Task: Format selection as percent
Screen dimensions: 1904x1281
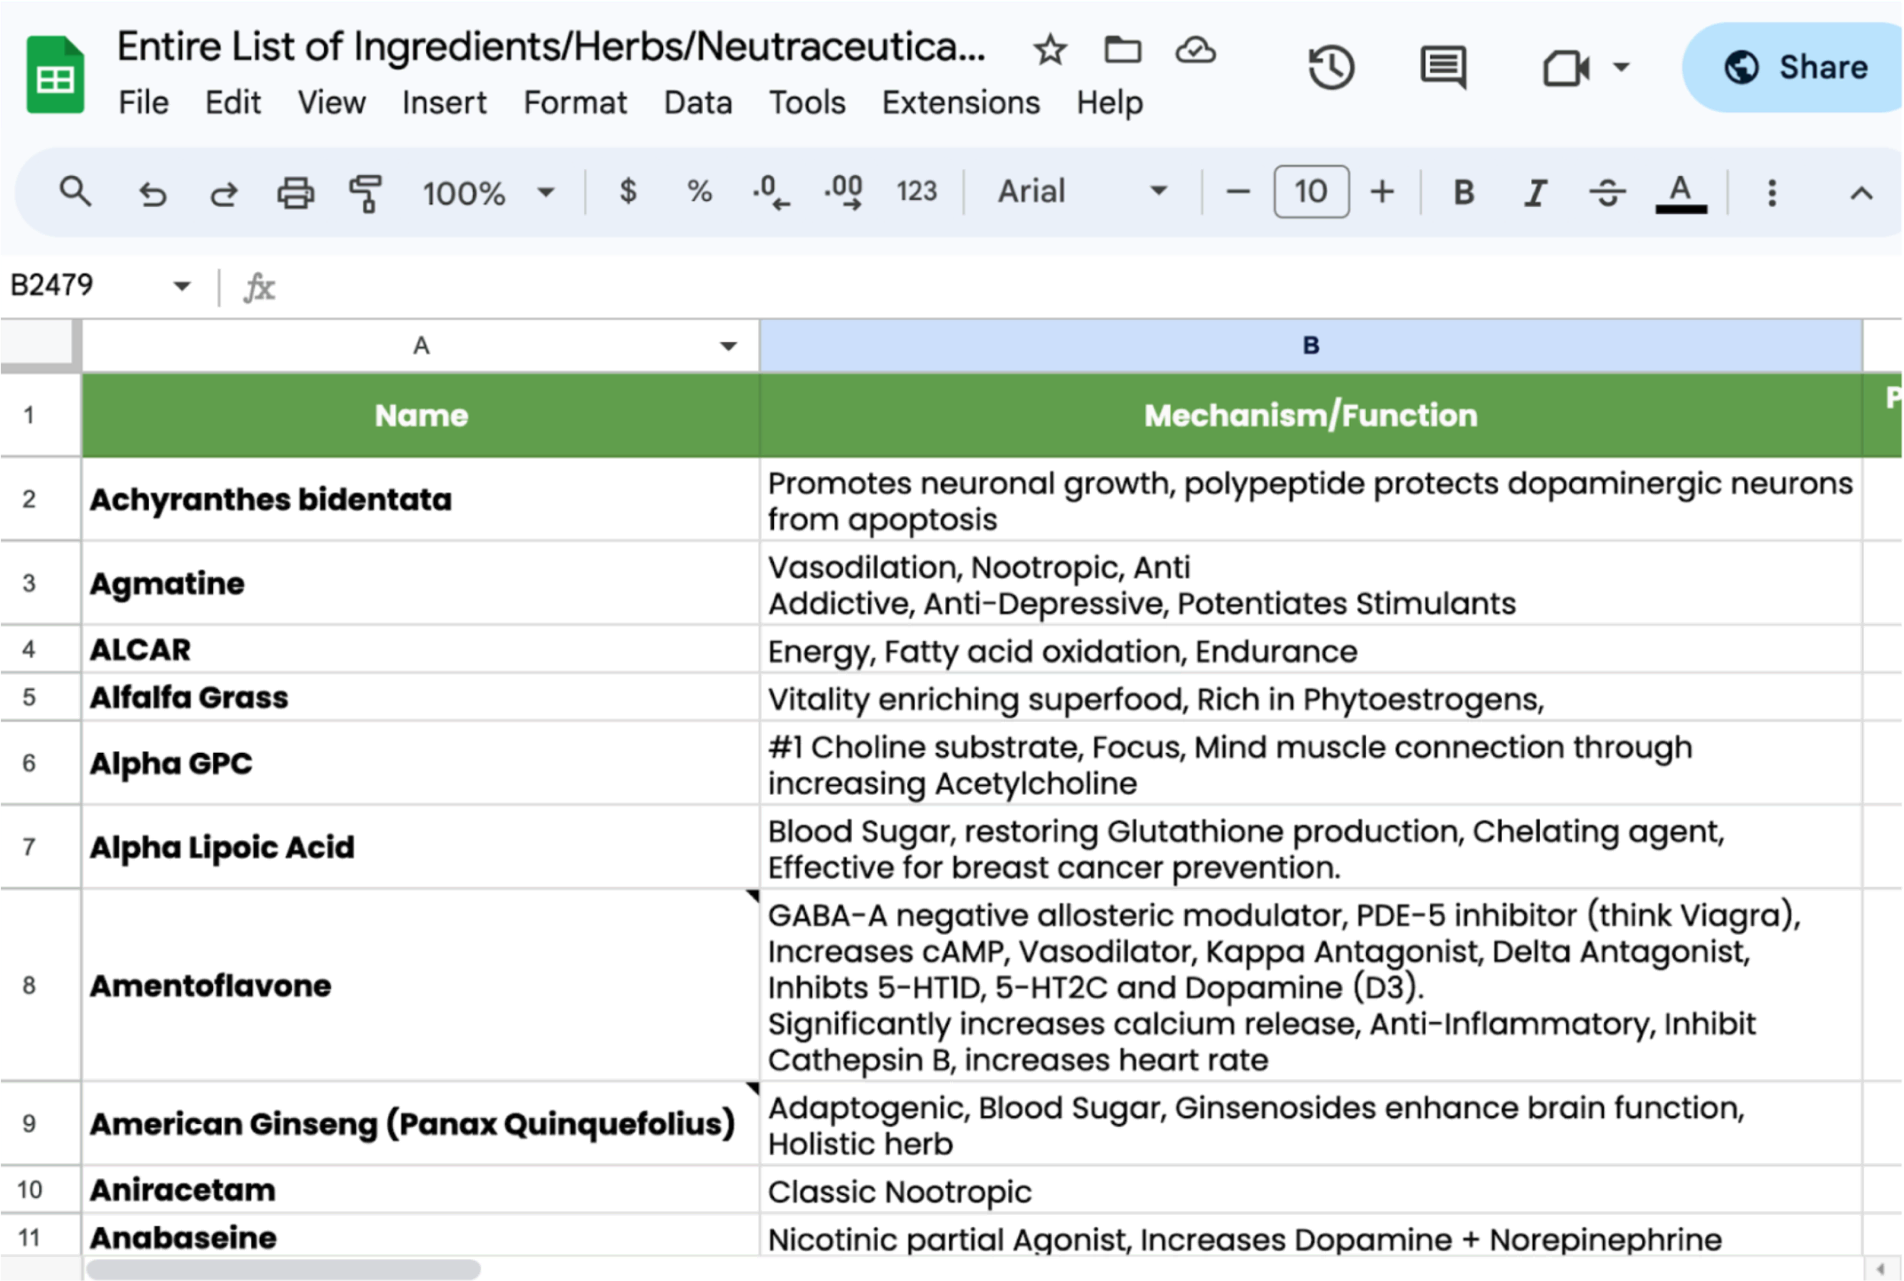Action: [699, 192]
